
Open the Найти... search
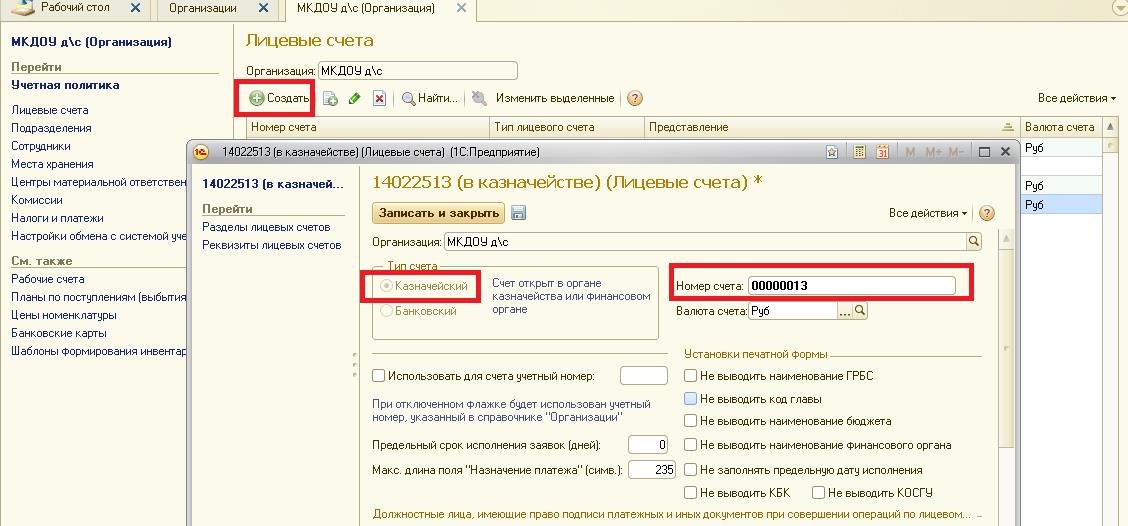tap(429, 99)
